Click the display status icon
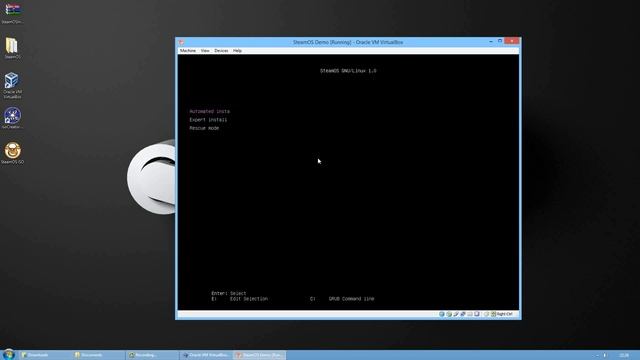 click(476, 314)
